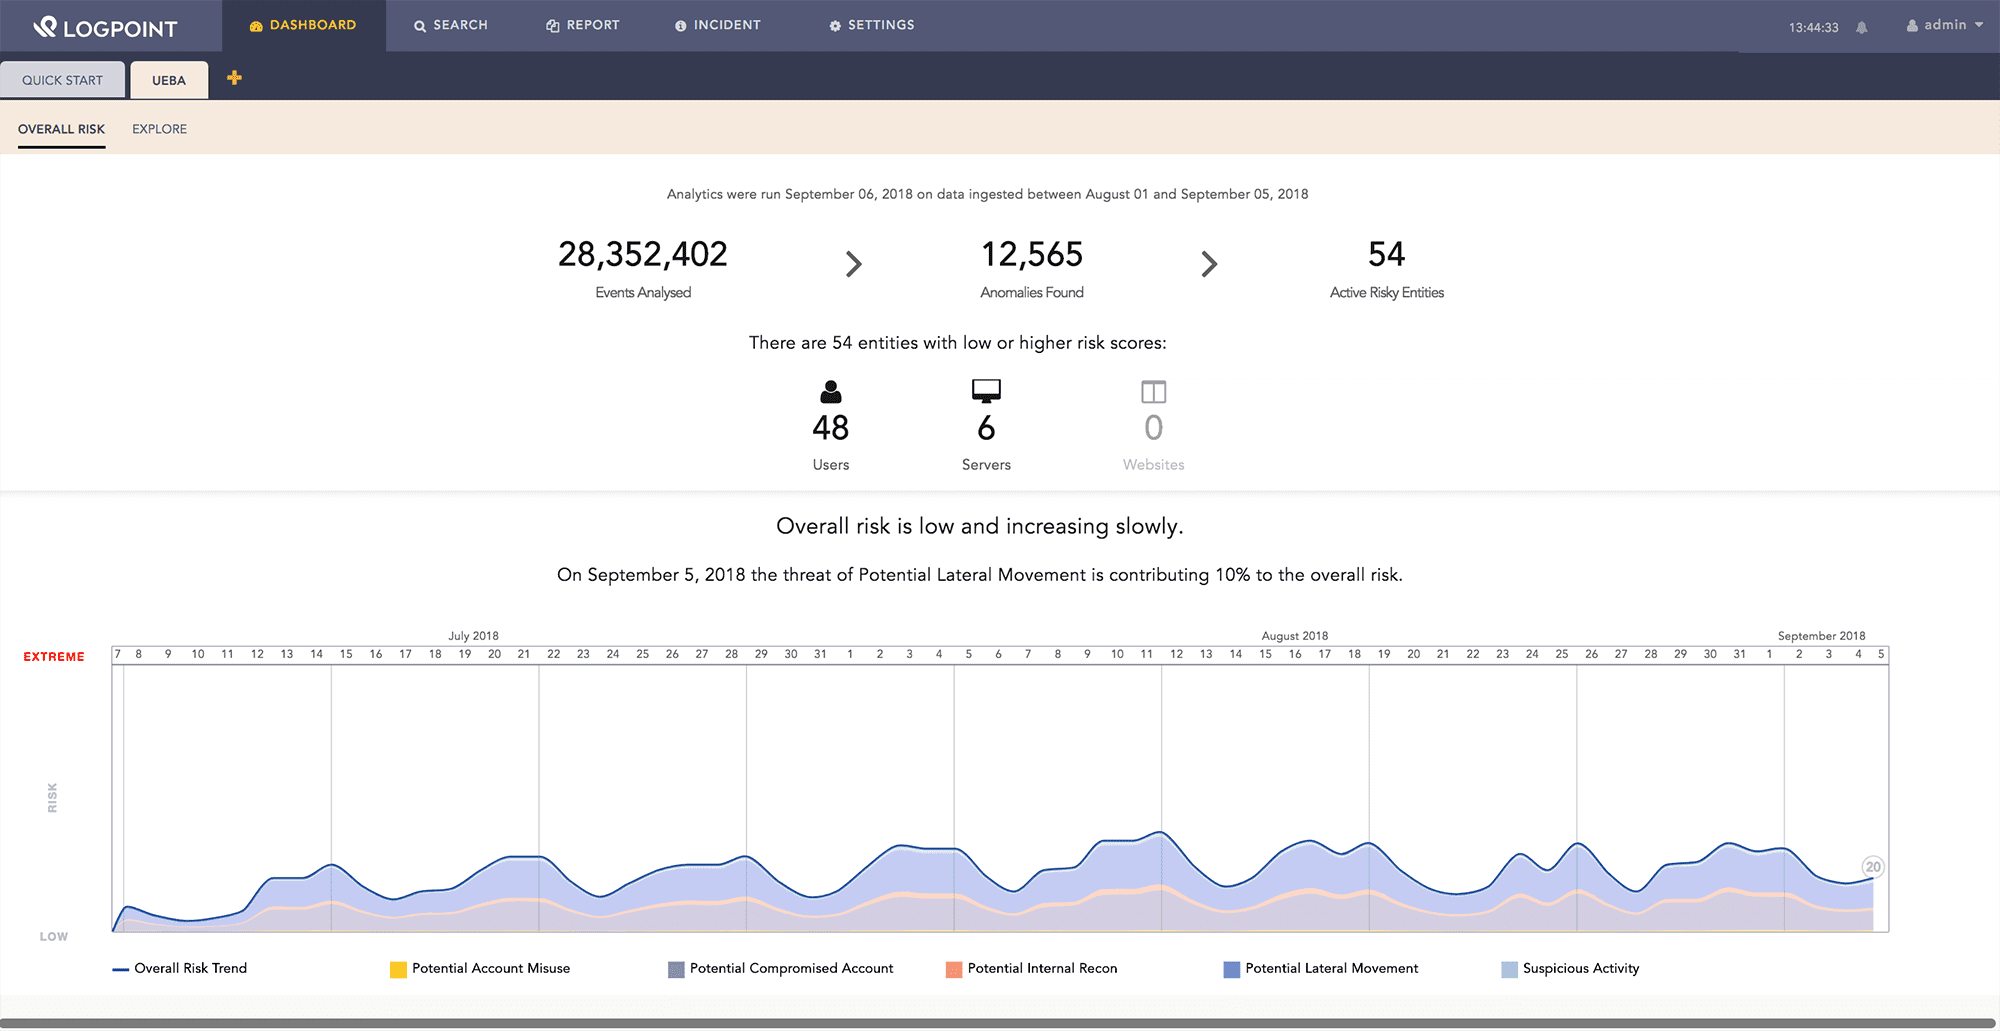Open the Dashboard menu item

303,25
